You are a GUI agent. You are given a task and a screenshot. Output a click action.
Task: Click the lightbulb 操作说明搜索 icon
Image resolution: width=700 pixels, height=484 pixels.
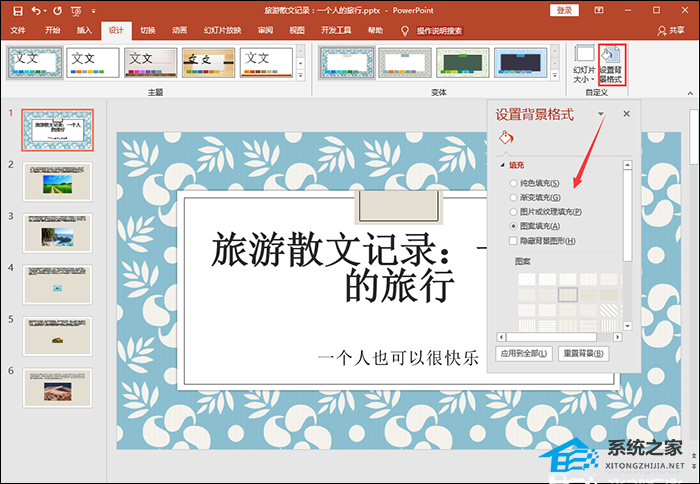[x=405, y=31]
